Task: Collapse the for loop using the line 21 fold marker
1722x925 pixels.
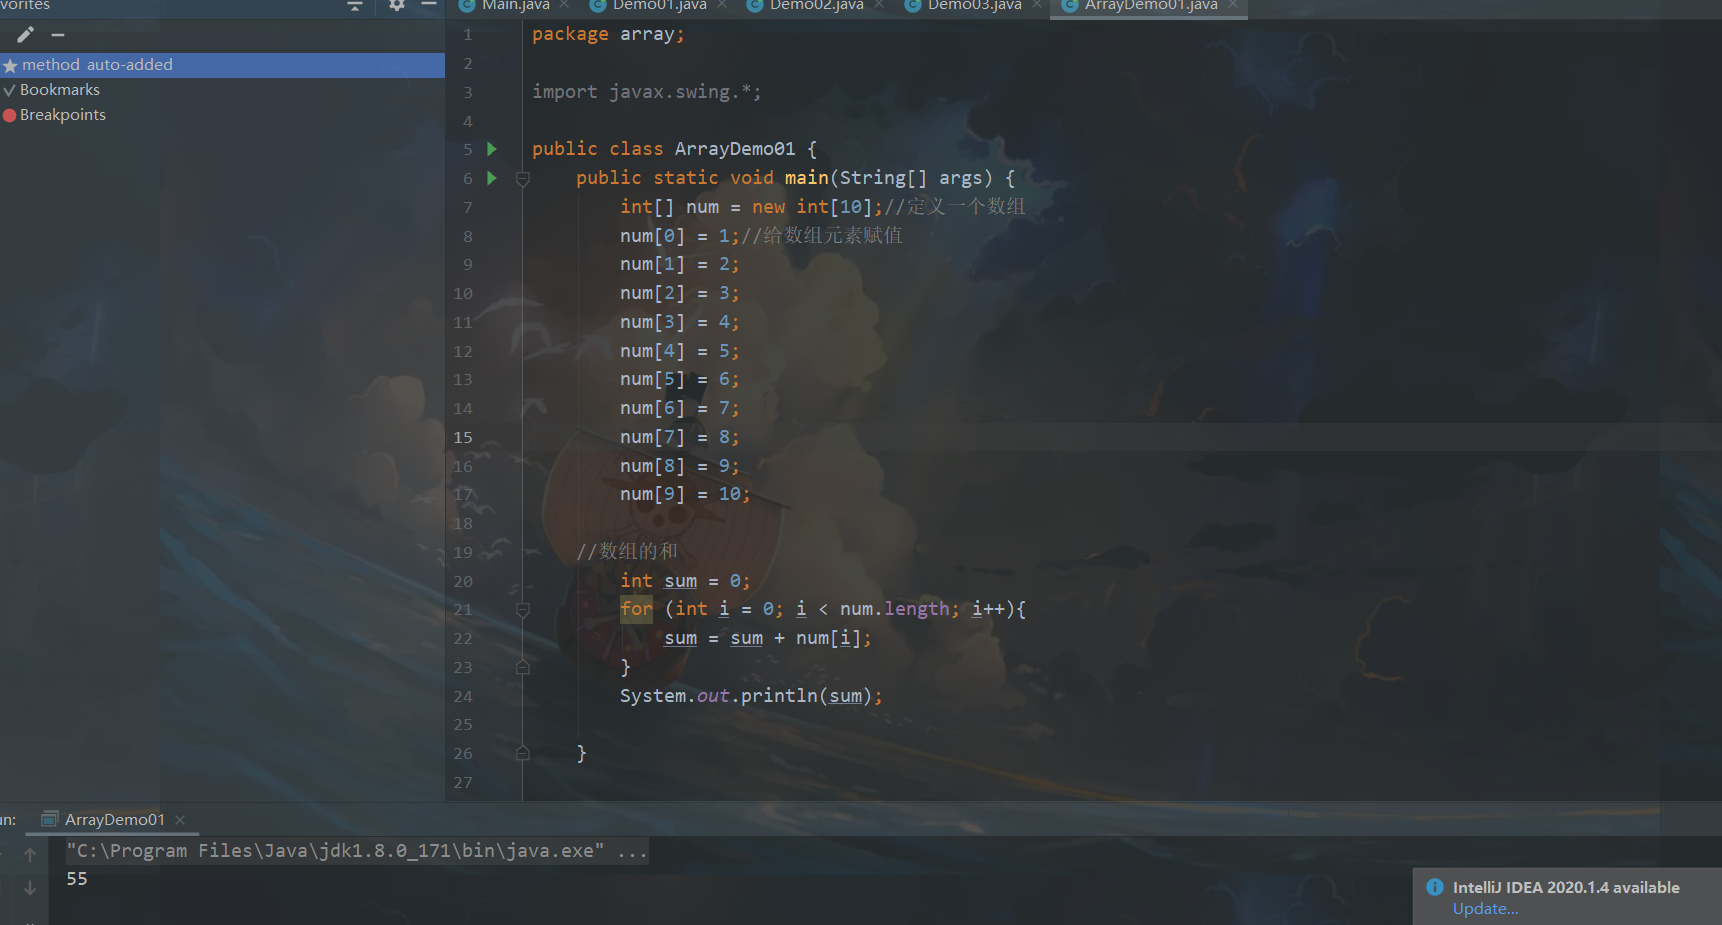Action: click(522, 610)
